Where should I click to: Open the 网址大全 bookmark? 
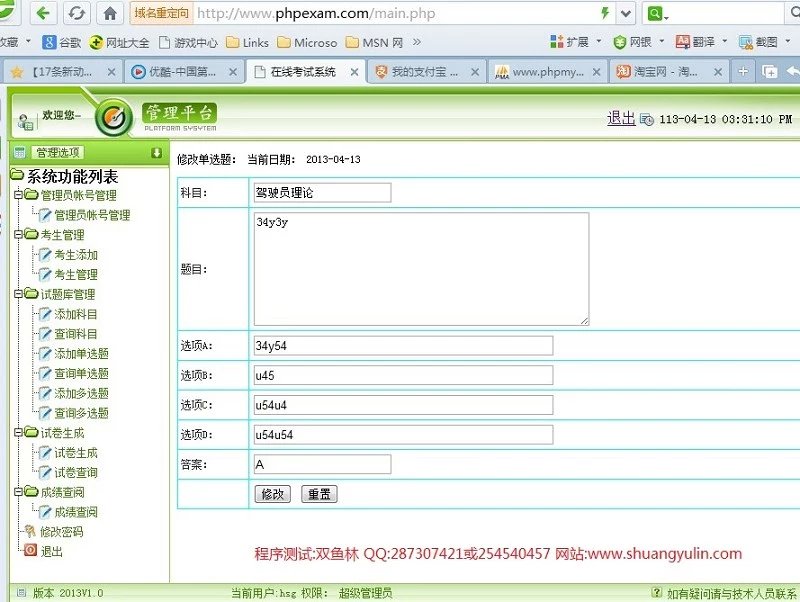point(119,42)
